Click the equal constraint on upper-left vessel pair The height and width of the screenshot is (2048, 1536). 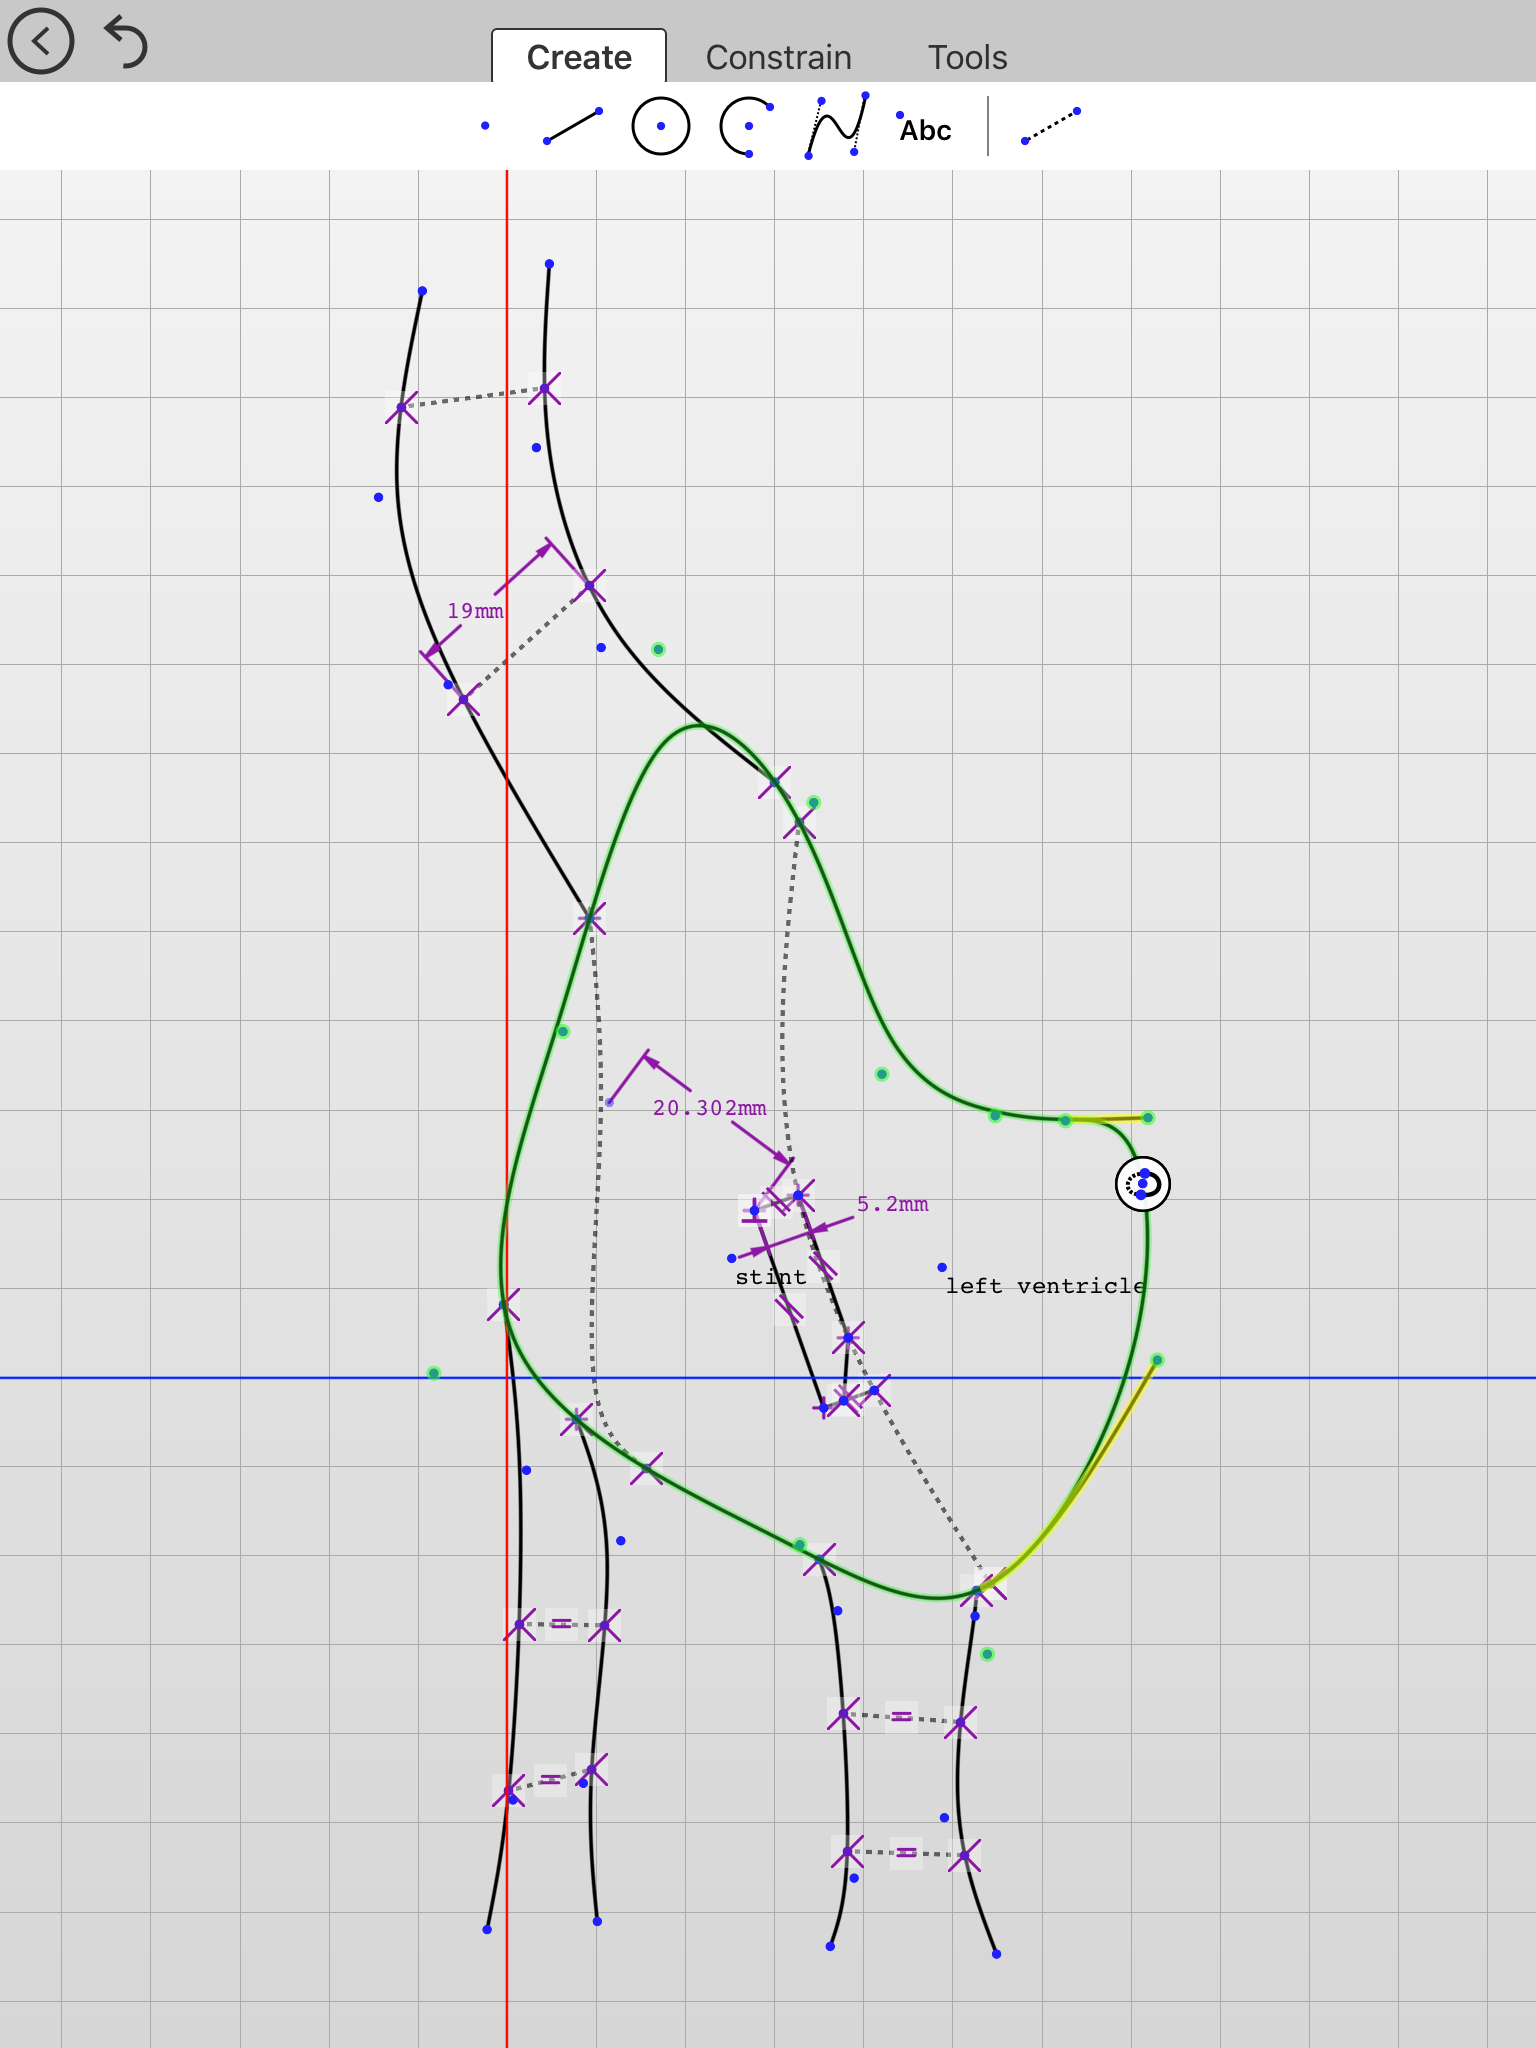pyautogui.click(x=561, y=1623)
